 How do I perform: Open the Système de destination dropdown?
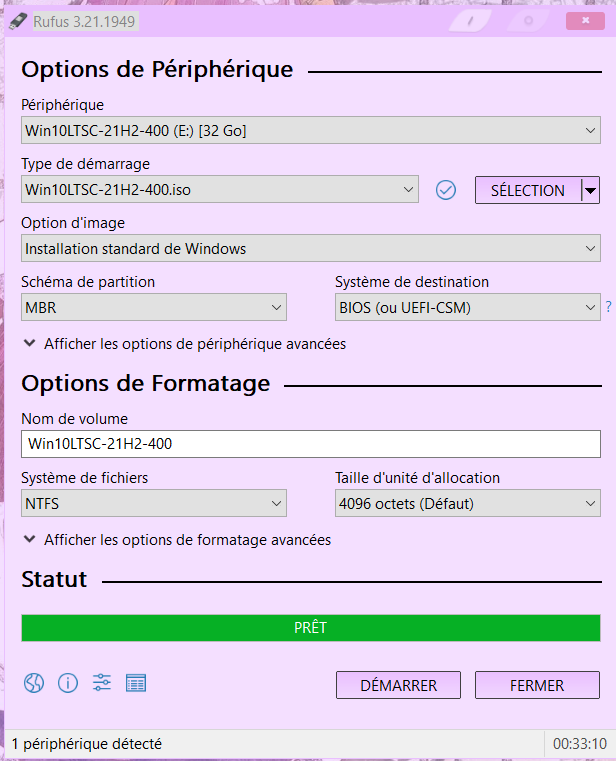coord(467,307)
